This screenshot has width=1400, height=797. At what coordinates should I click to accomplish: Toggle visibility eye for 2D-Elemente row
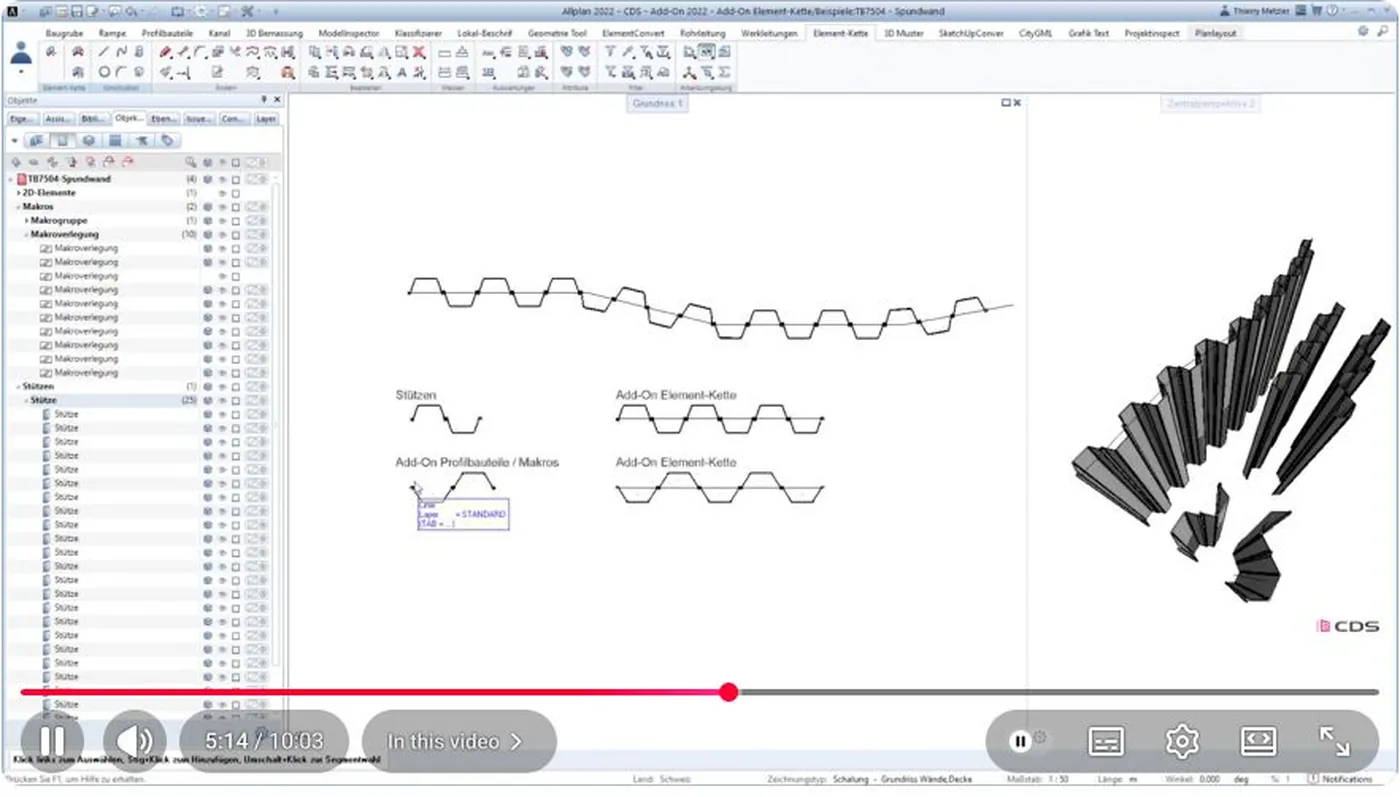[x=222, y=193]
